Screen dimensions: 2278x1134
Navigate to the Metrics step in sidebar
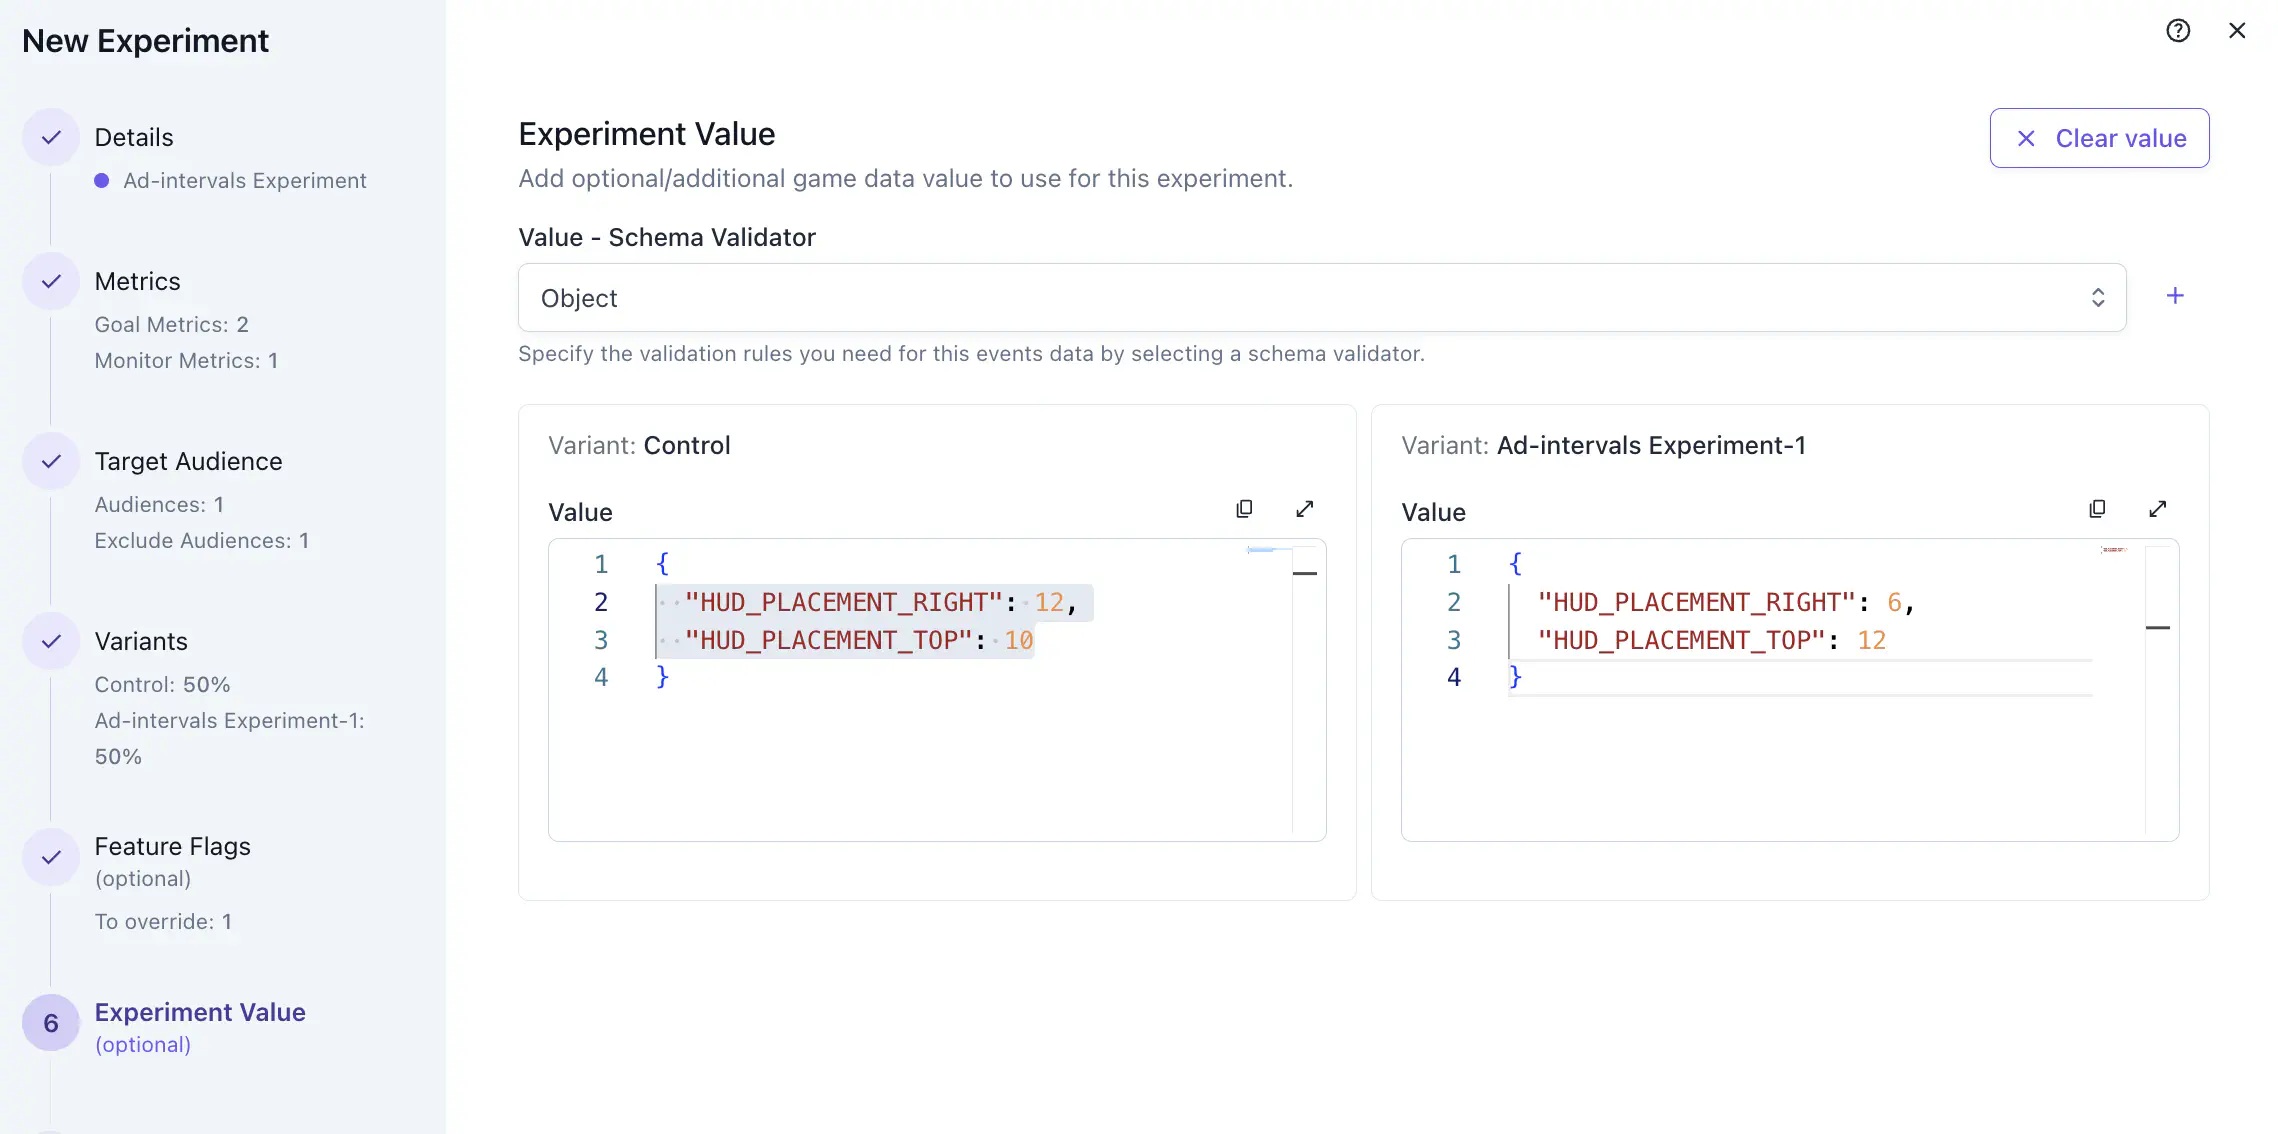(137, 281)
